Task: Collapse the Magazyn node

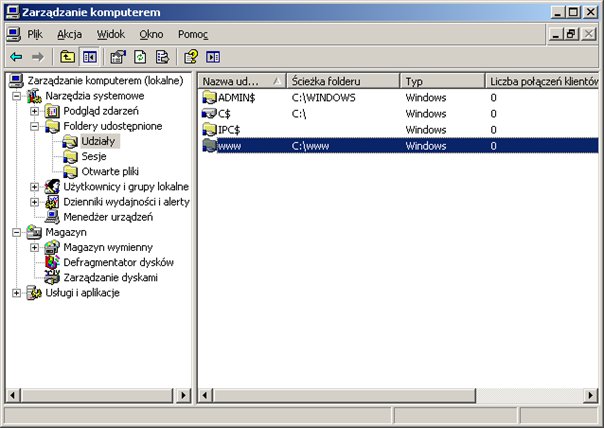Action: (x=16, y=232)
